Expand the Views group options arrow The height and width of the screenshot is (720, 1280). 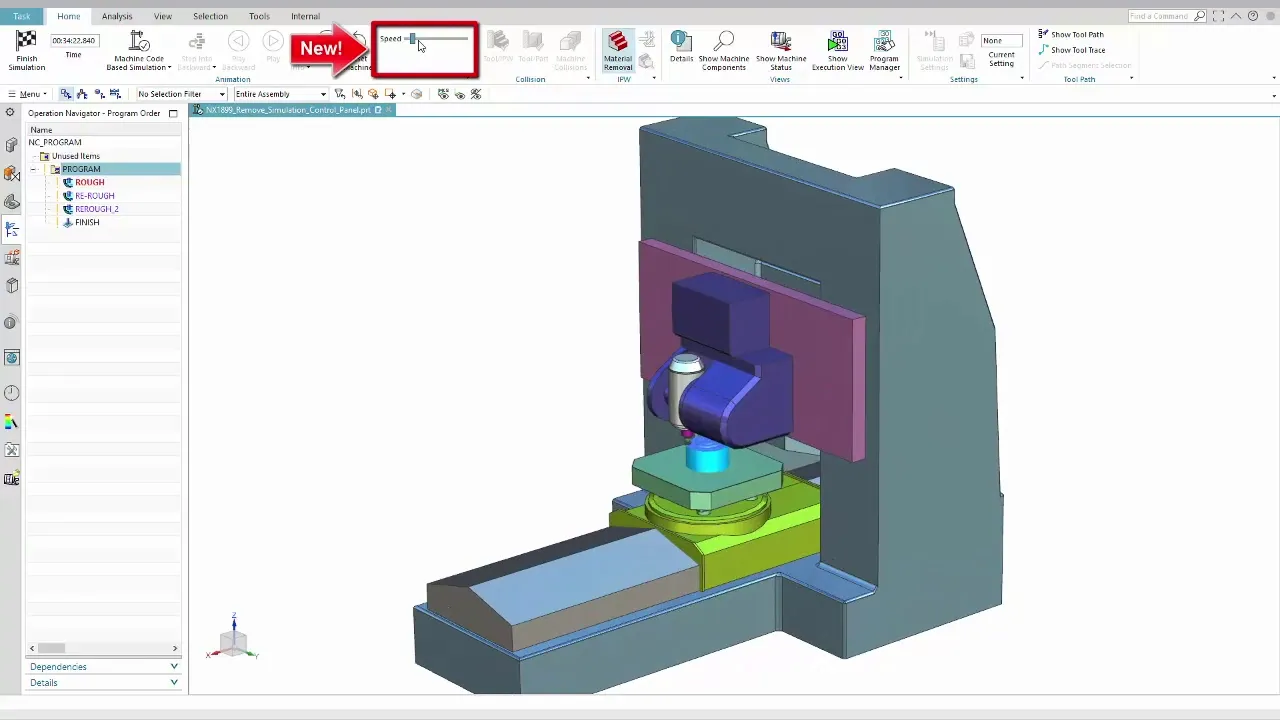click(900, 79)
